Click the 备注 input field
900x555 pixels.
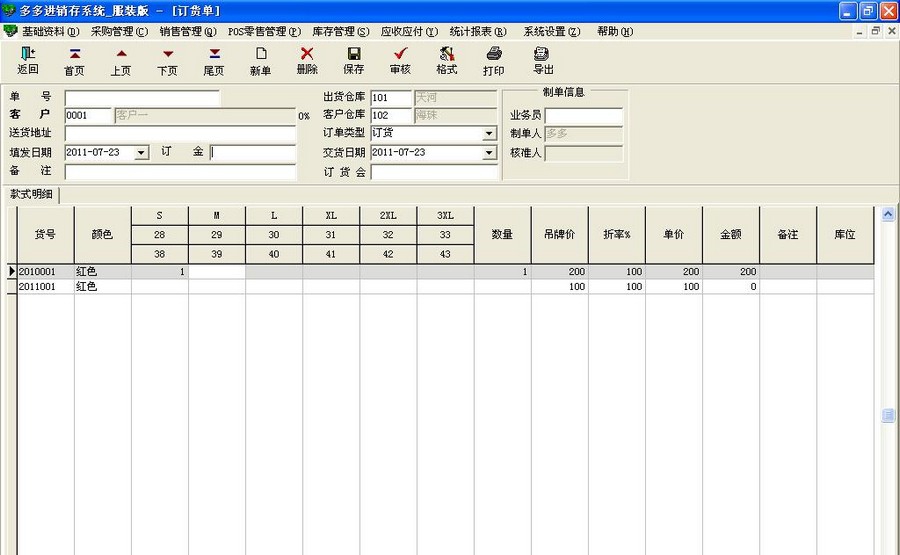click(x=180, y=171)
